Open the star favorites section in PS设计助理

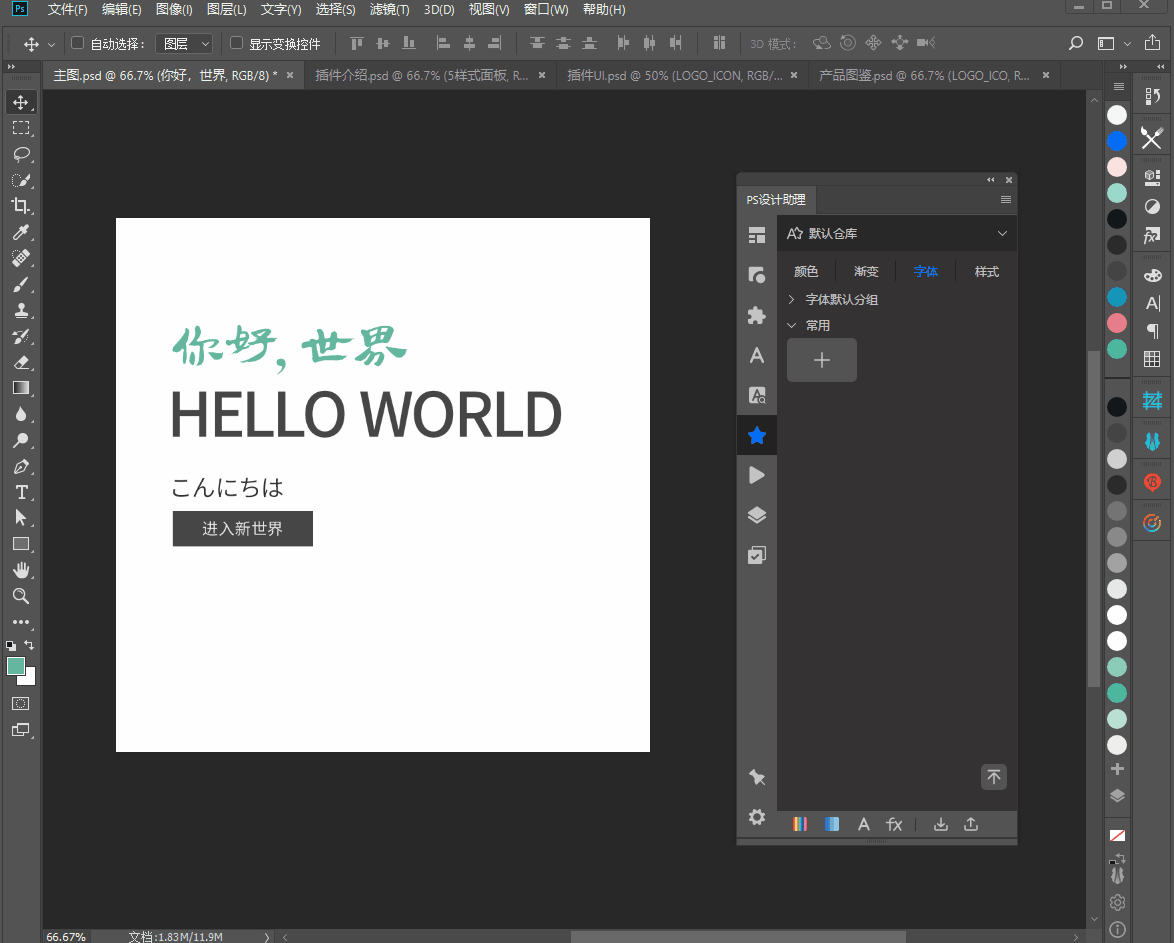click(757, 435)
